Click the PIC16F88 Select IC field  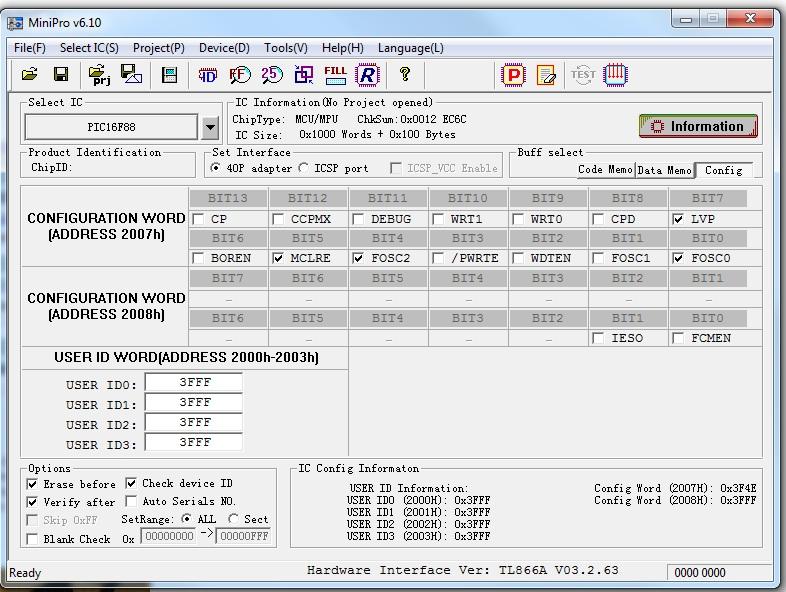click(x=111, y=127)
